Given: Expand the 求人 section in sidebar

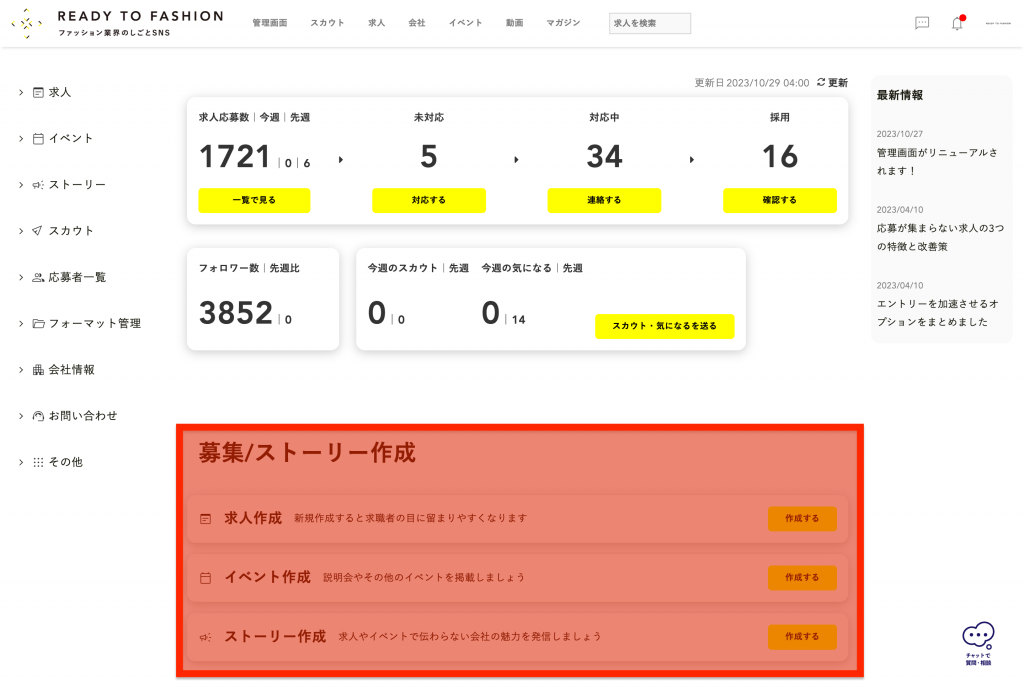Looking at the screenshot, I should click(x=20, y=92).
